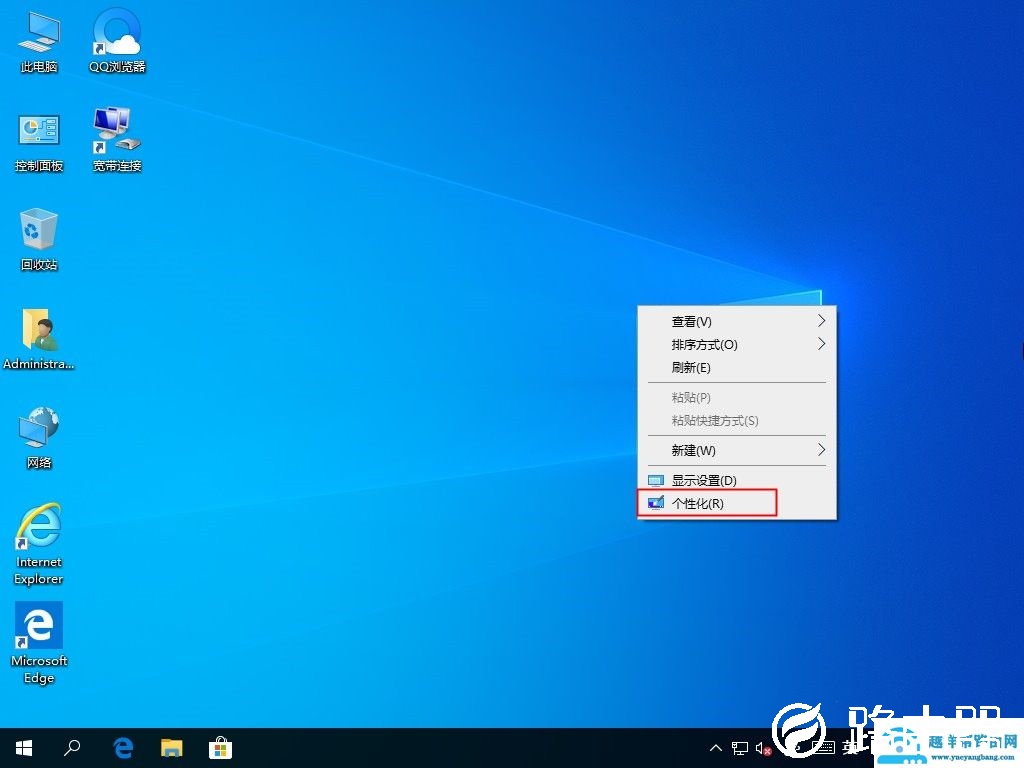1024x768 pixels.
Task: Open 控制面板 from the desktop
Action: tap(38, 135)
